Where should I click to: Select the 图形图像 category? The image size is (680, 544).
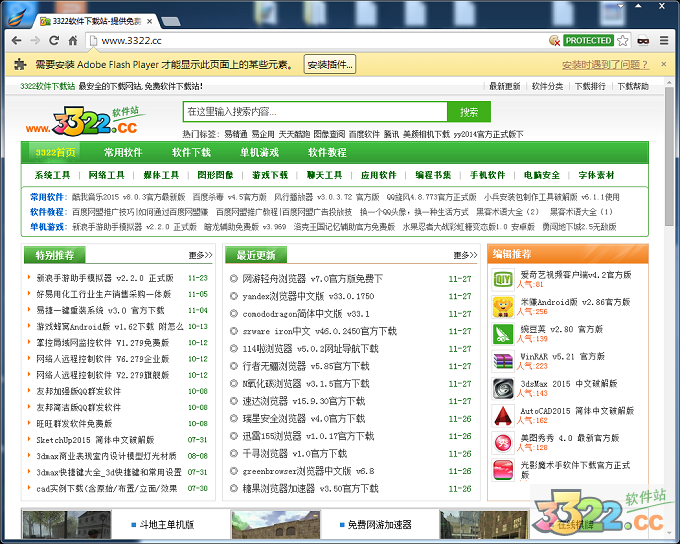tap(216, 175)
